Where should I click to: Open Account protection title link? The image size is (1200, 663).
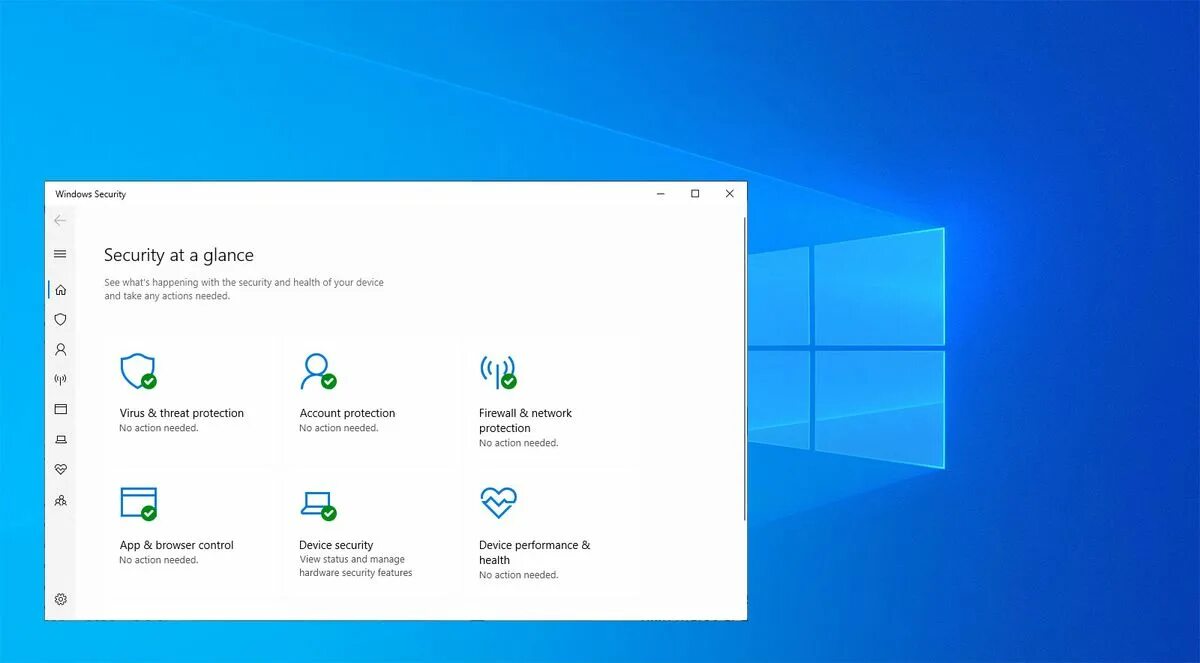[x=347, y=413]
